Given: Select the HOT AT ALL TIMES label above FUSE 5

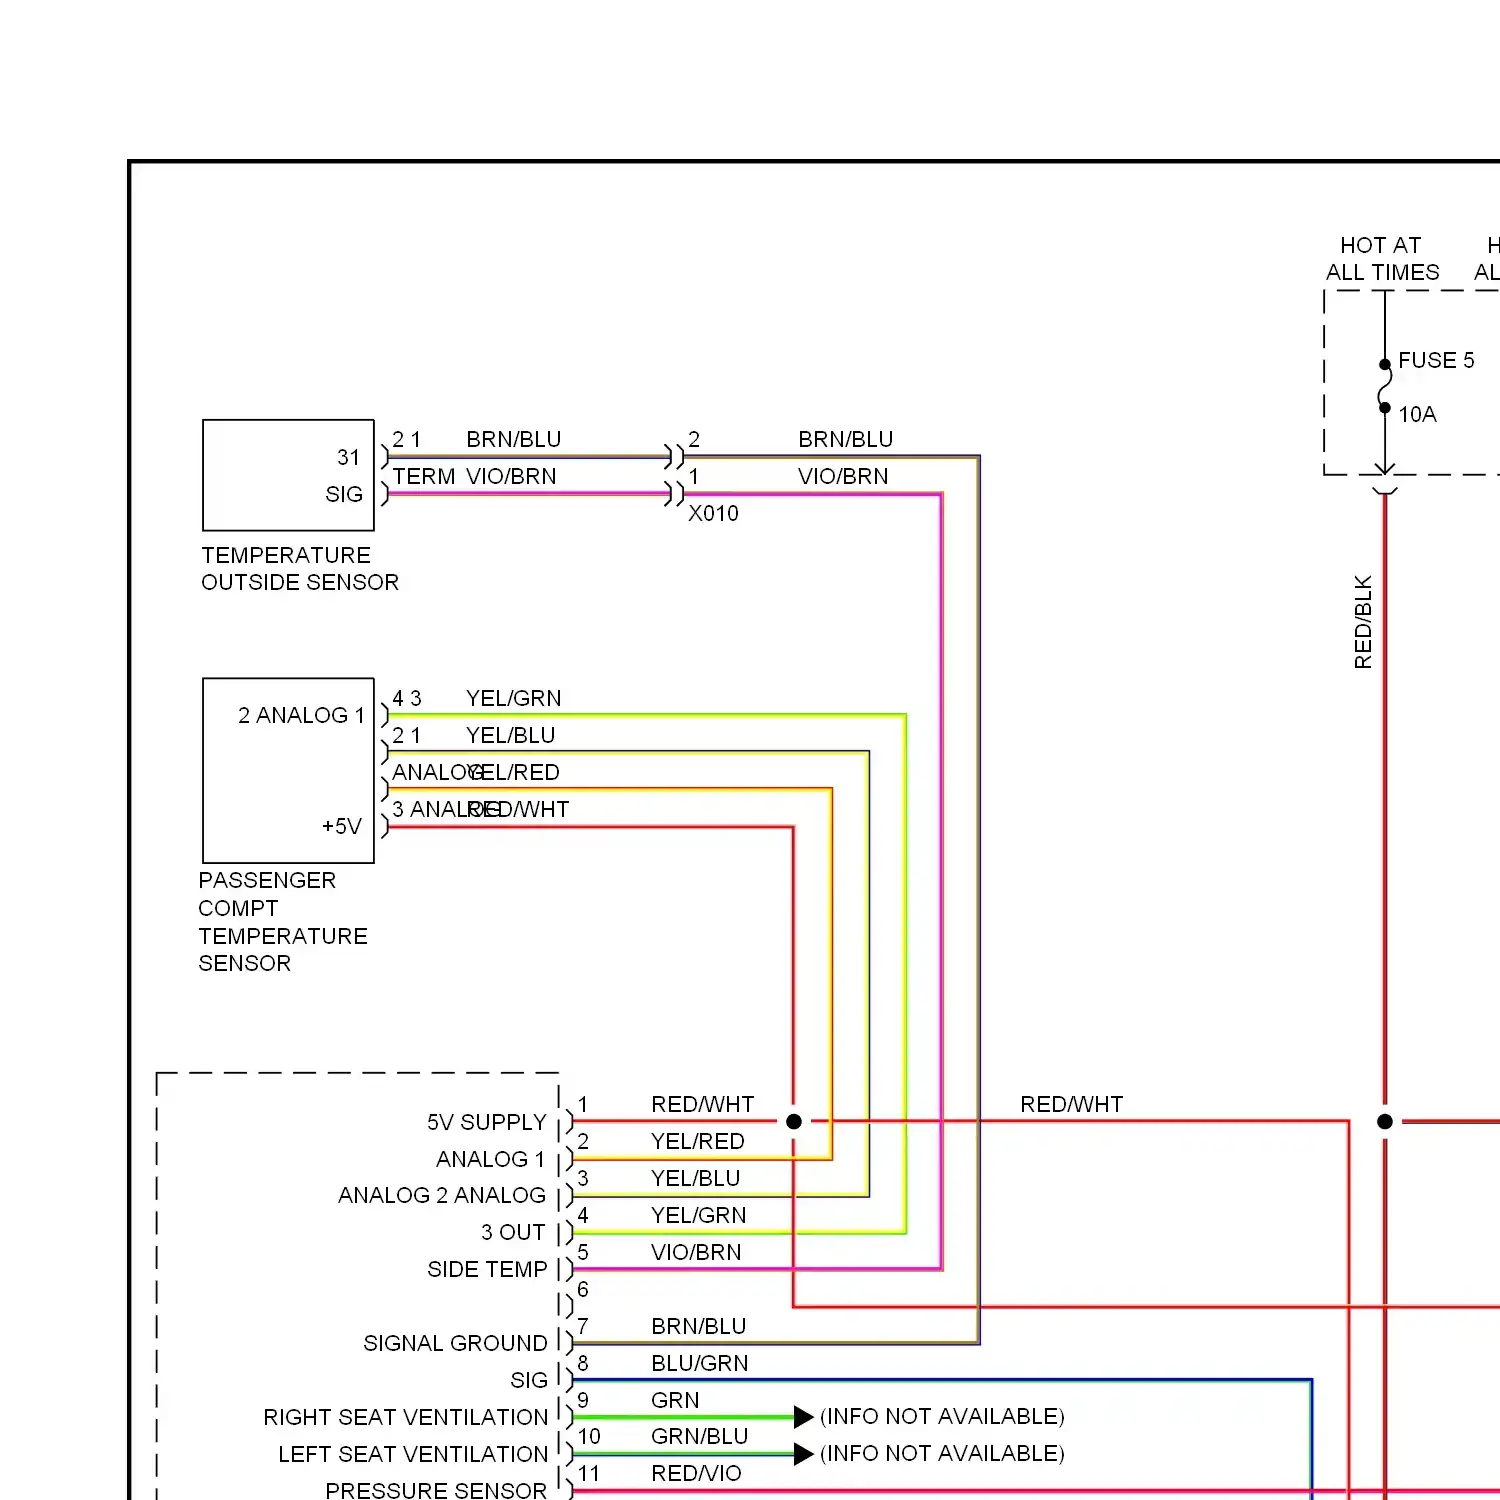Looking at the screenshot, I should 1382,258.
